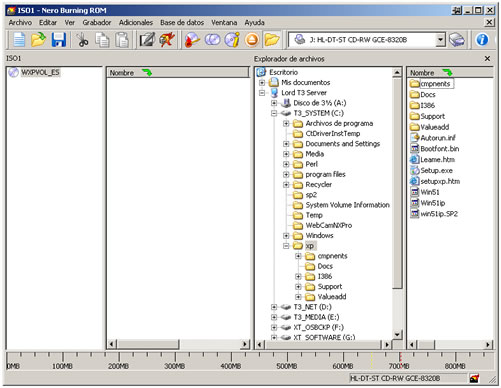Expand the Documents and Settings folder
Image resolution: width=501 pixels, height=388 pixels.
(x=286, y=144)
